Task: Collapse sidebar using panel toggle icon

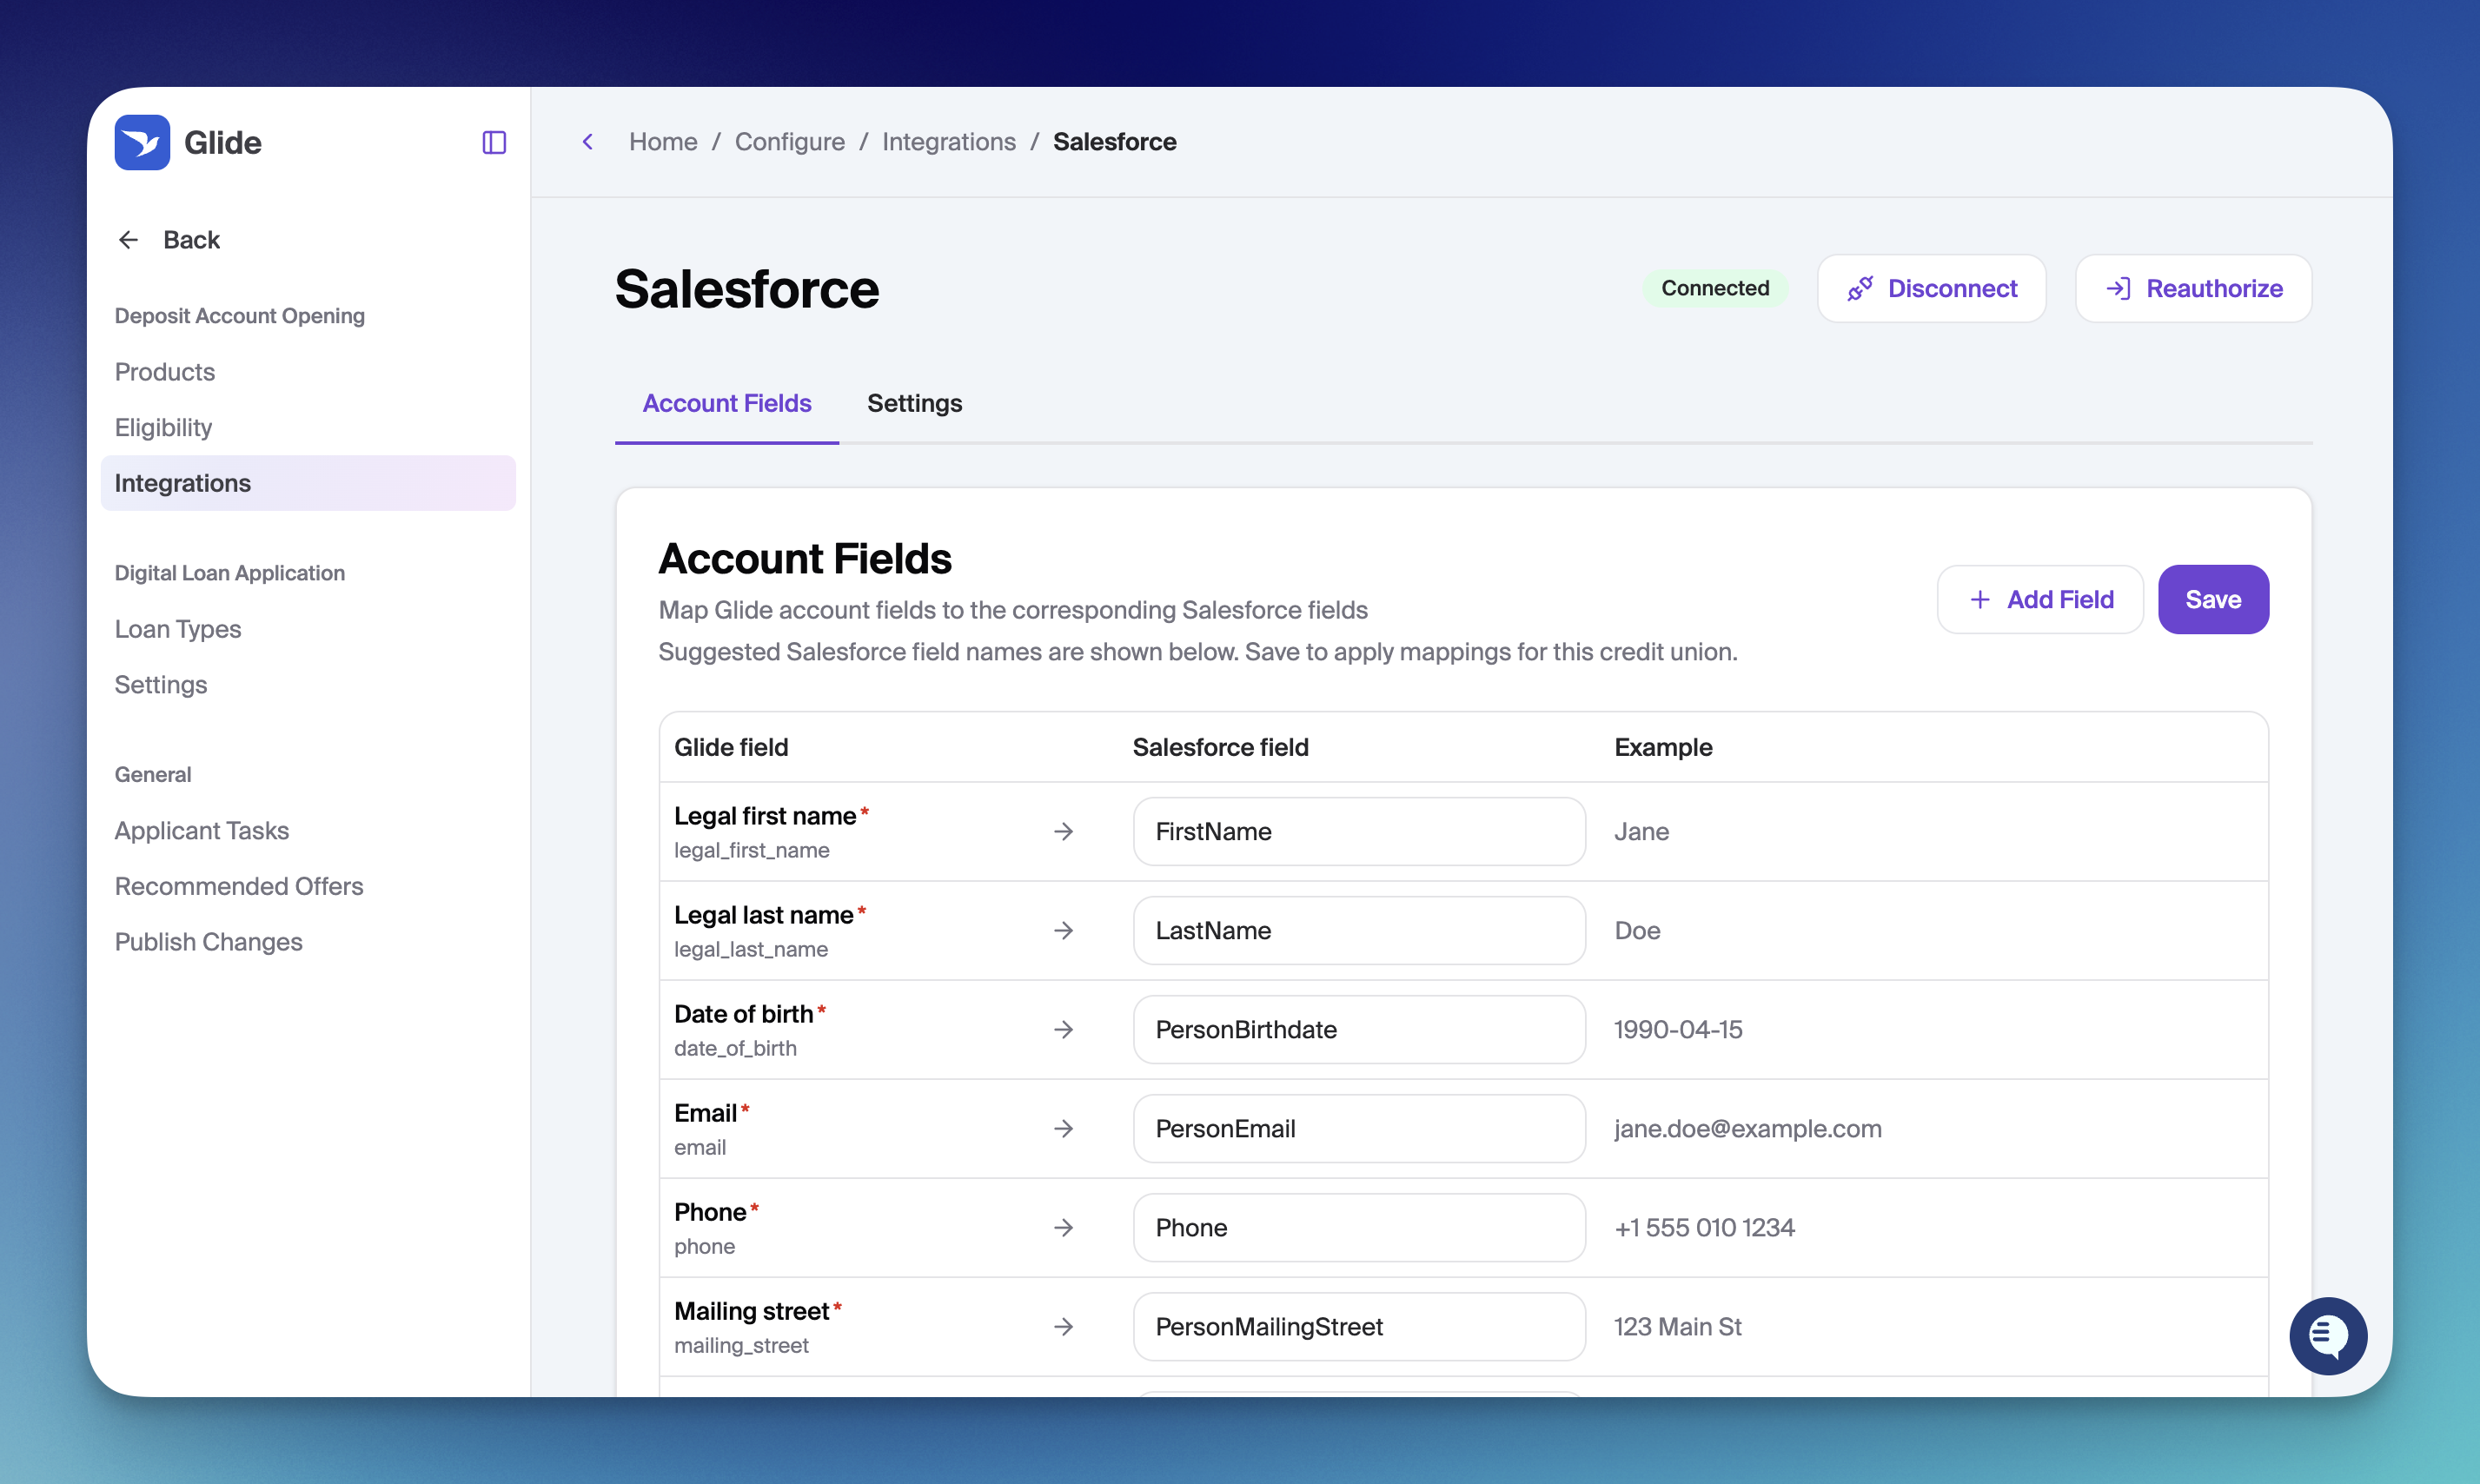Action: click(x=494, y=143)
